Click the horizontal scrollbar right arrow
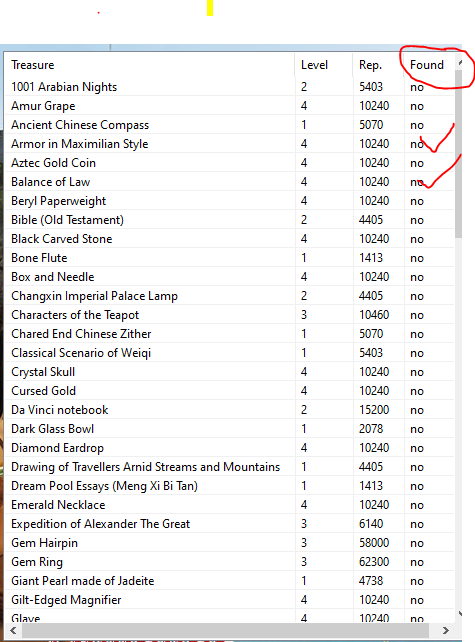Viewport: 475px width, 642px height. (446, 630)
